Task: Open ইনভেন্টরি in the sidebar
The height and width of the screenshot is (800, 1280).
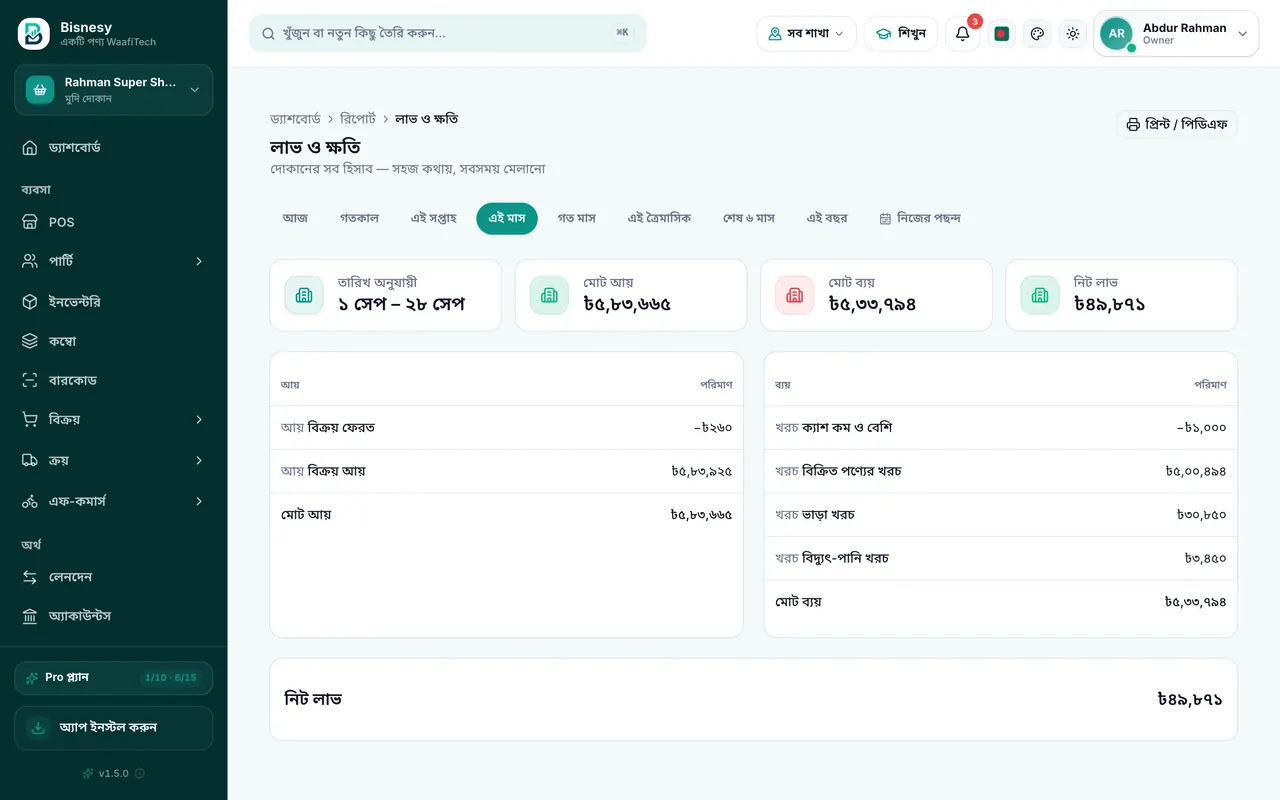Action: pyautogui.click(x=113, y=301)
